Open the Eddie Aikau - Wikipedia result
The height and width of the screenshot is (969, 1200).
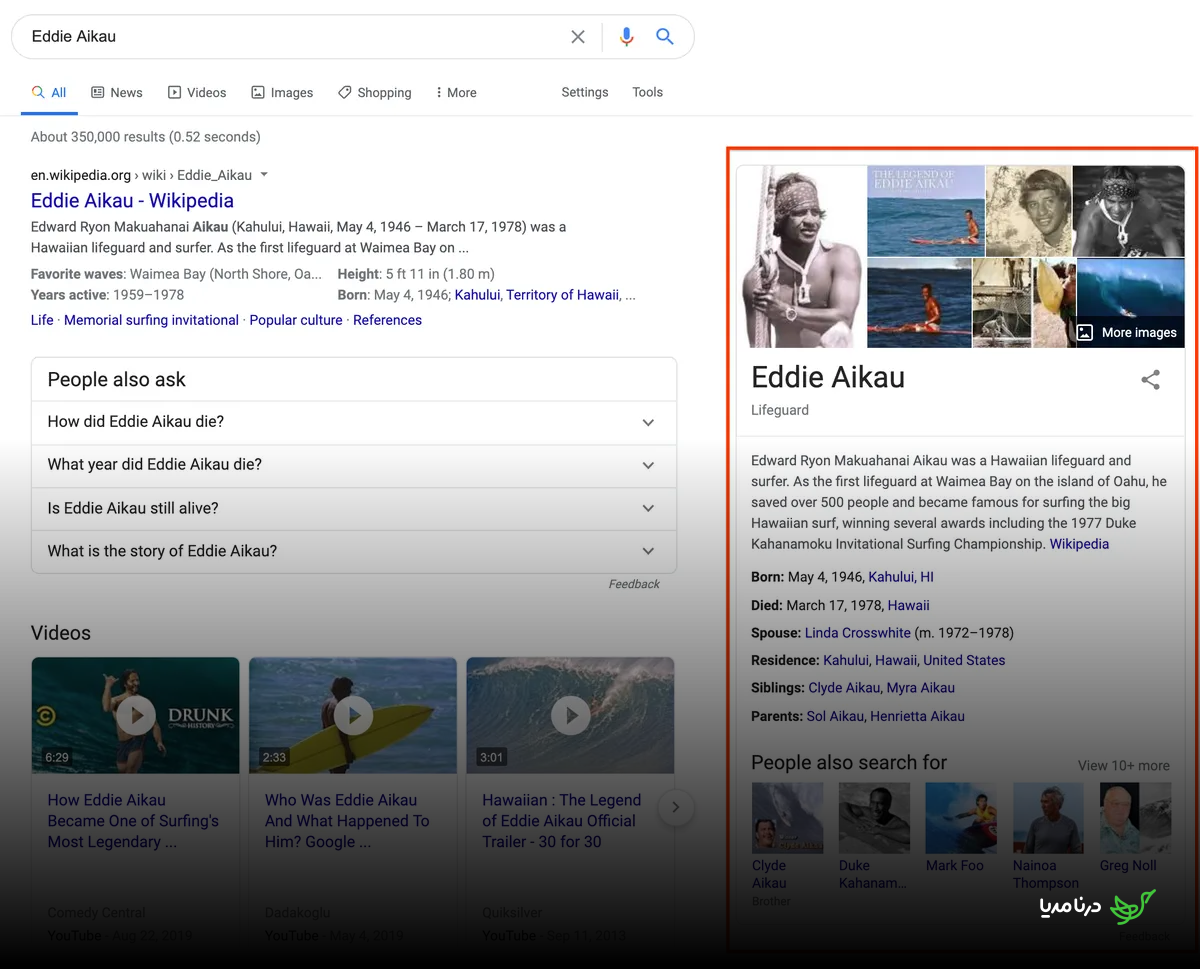[x=132, y=201]
